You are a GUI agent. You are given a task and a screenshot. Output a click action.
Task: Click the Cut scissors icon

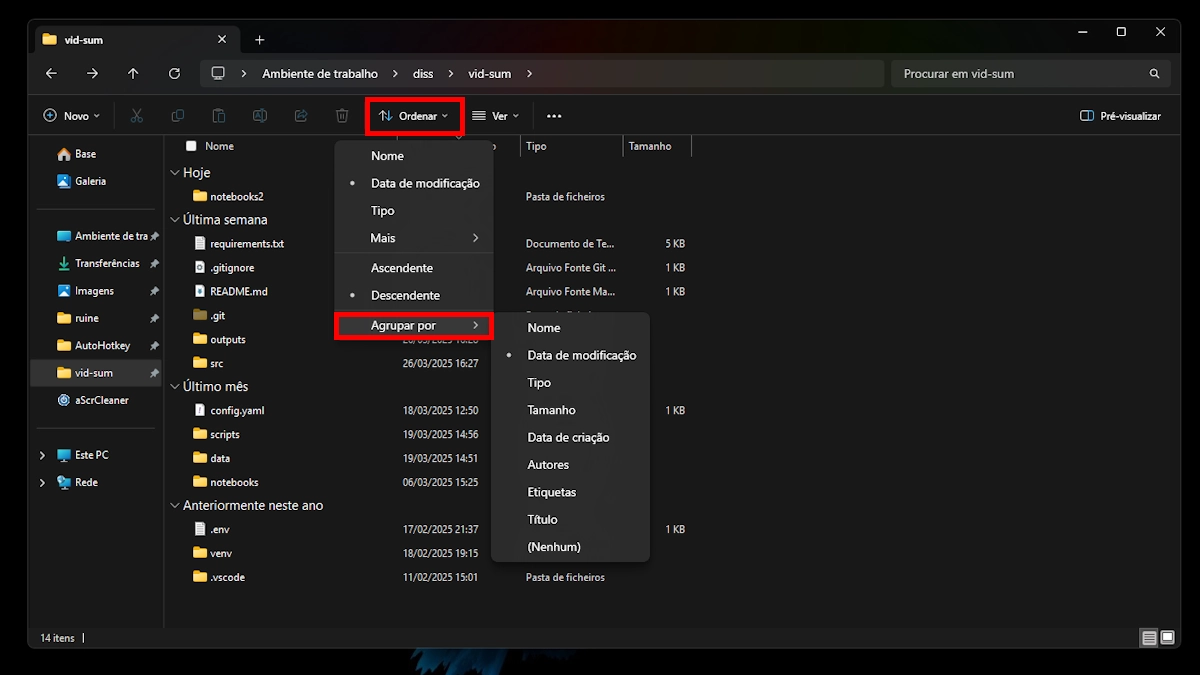pos(137,116)
